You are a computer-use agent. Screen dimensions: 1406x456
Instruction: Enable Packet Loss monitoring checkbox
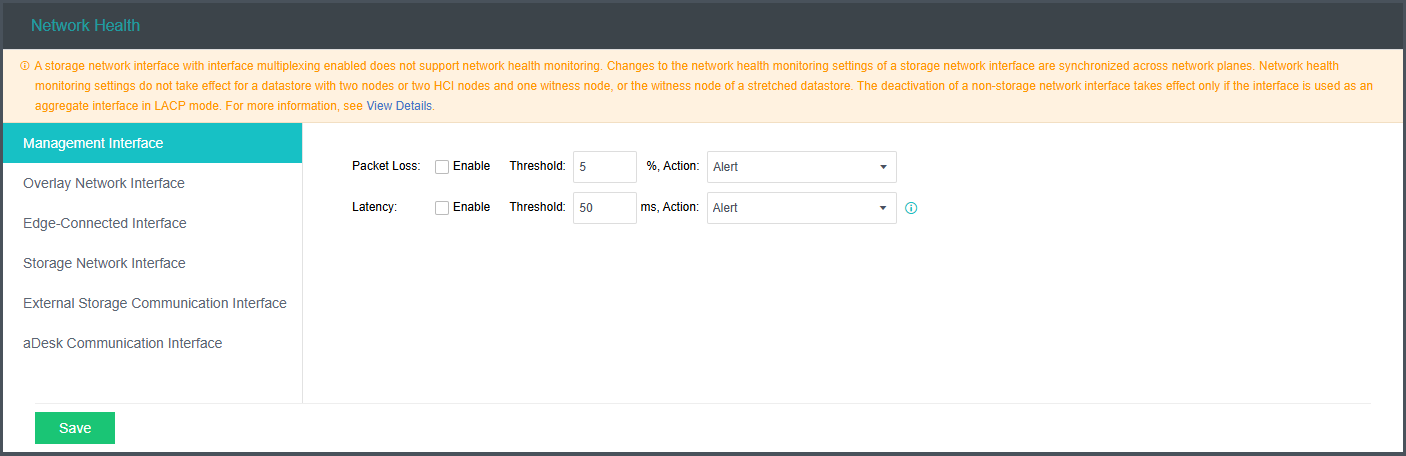coord(442,167)
